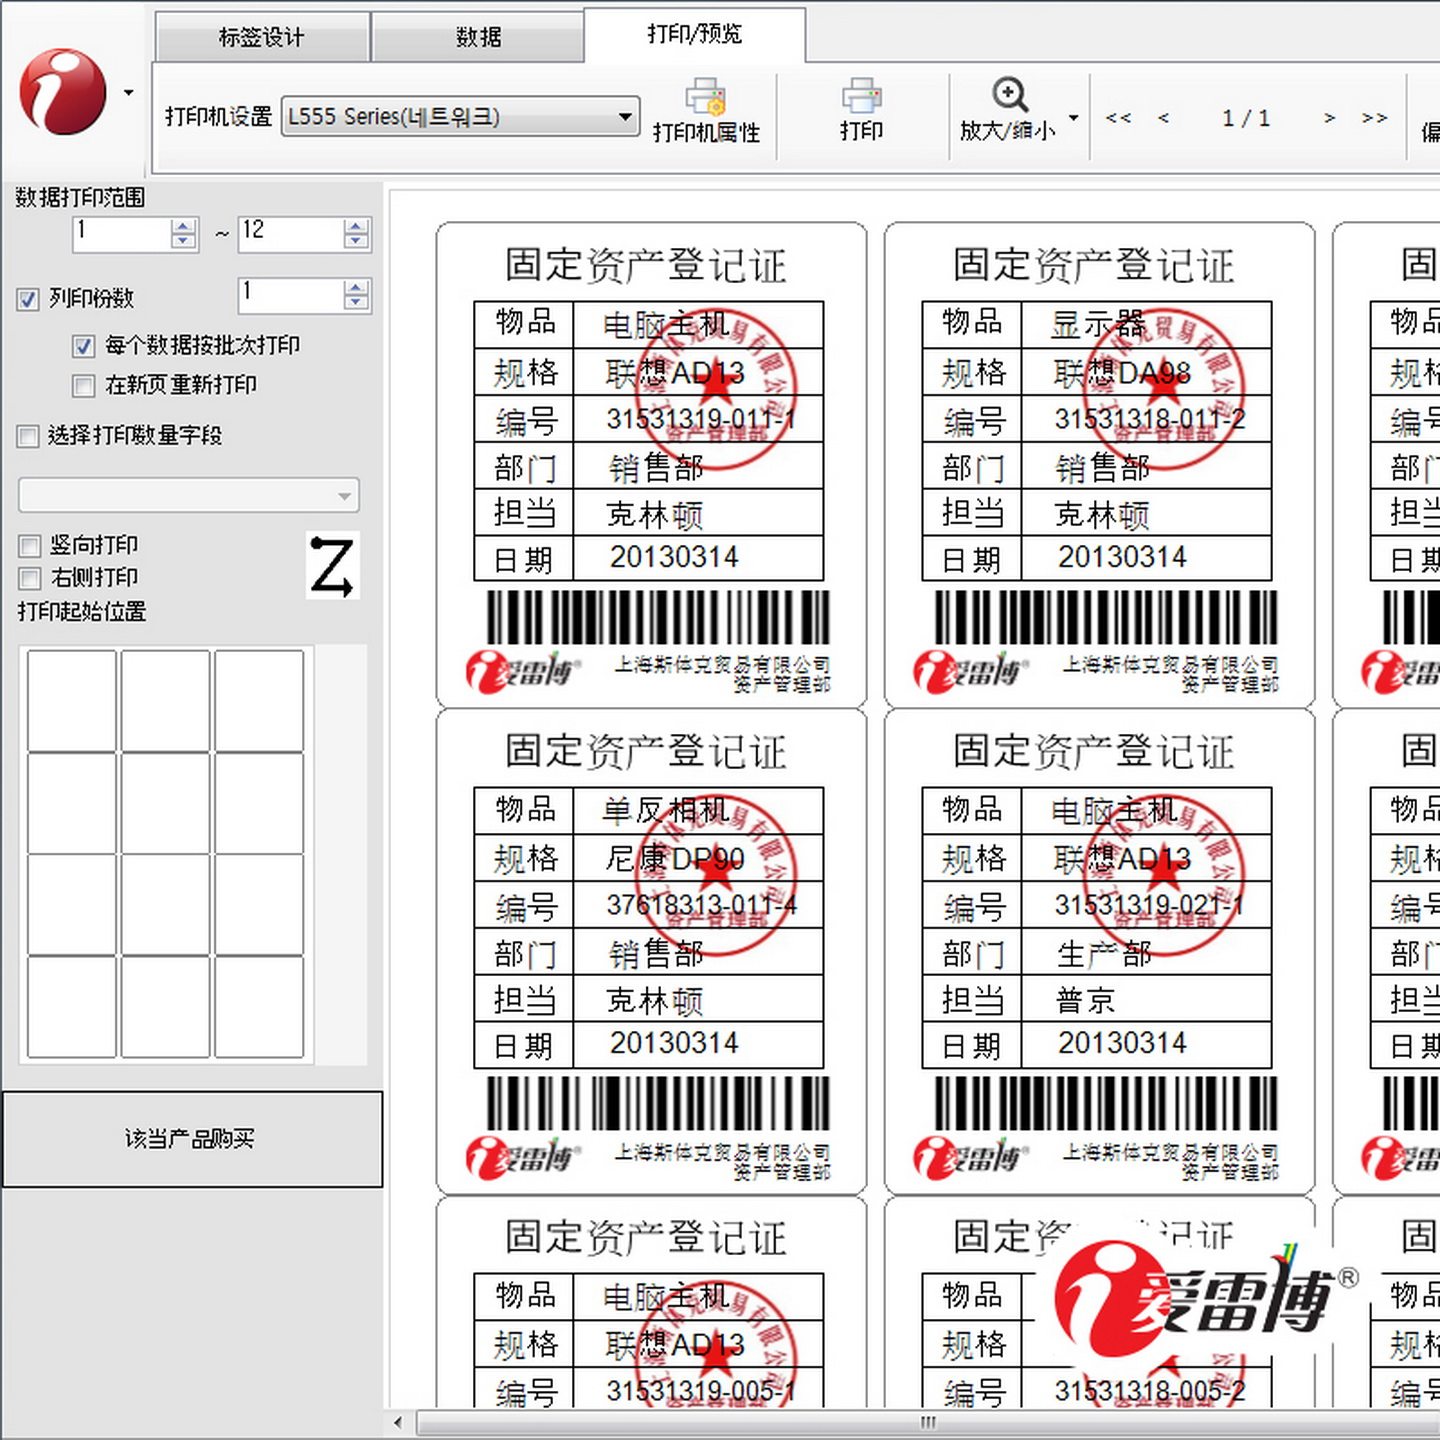This screenshot has width=1440, height=1440.
Task: Click the data print range start field
Action: coord(122,234)
